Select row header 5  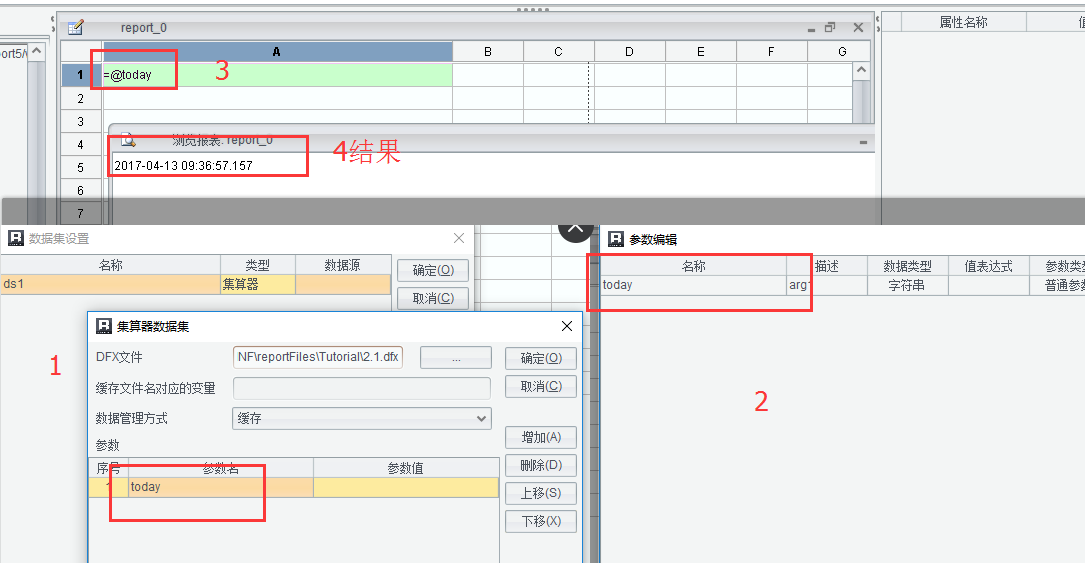(x=81, y=167)
